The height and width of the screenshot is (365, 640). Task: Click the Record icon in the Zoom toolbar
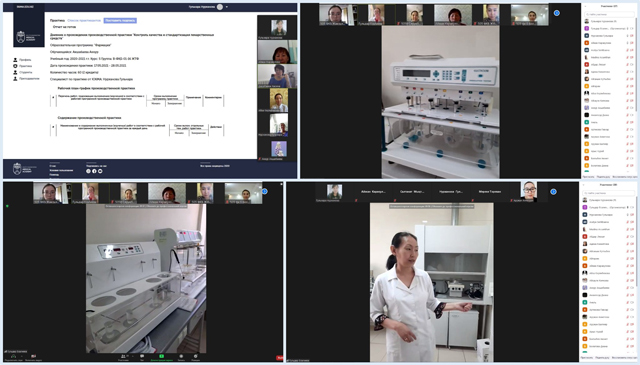point(181,356)
